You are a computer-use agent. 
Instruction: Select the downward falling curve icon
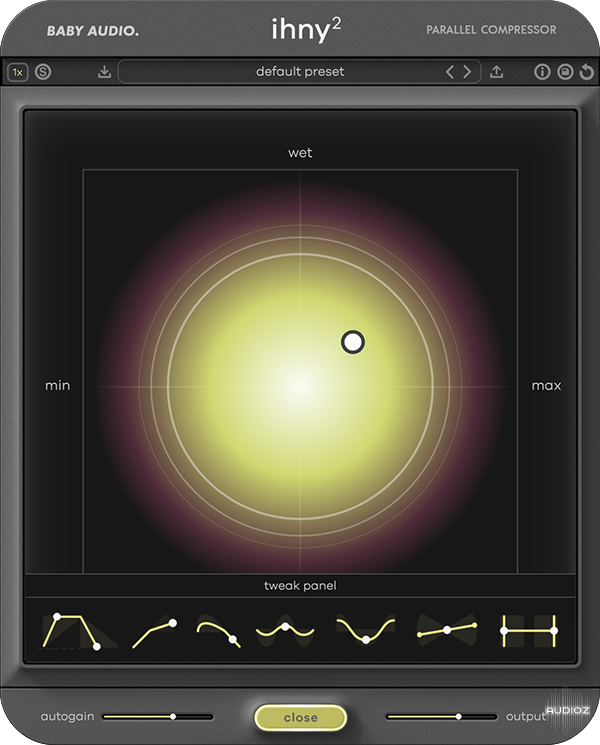tap(219, 632)
